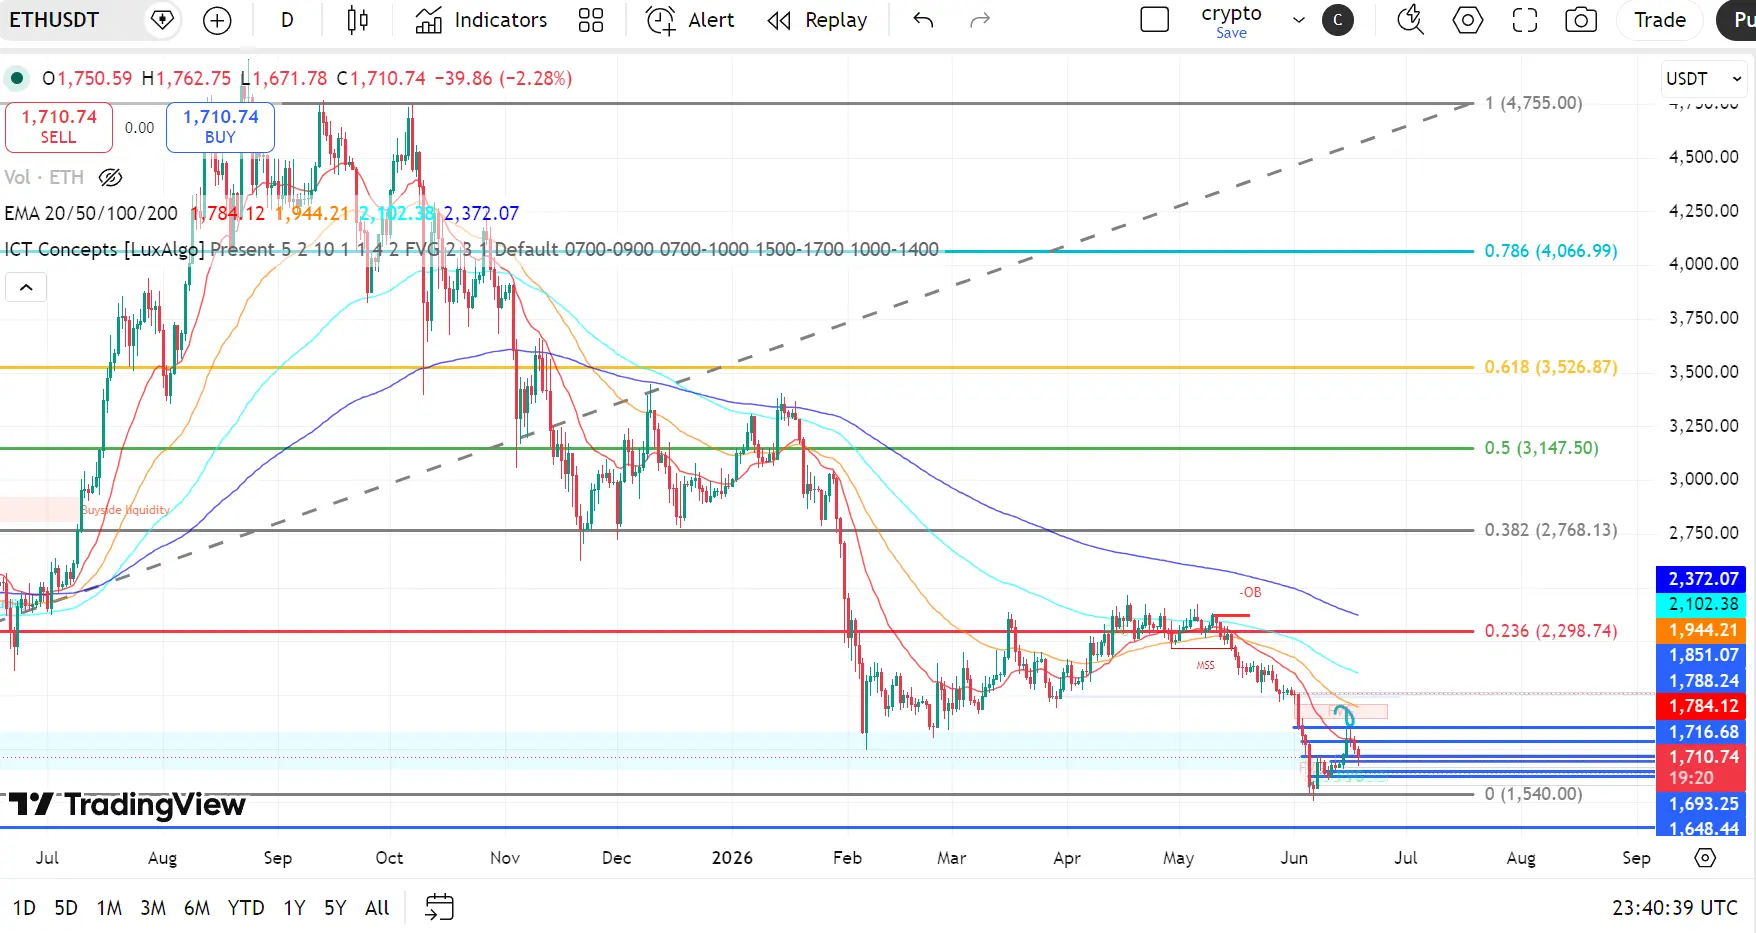Select the EMA 20/50/100/200 indicator legend

pos(91,213)
